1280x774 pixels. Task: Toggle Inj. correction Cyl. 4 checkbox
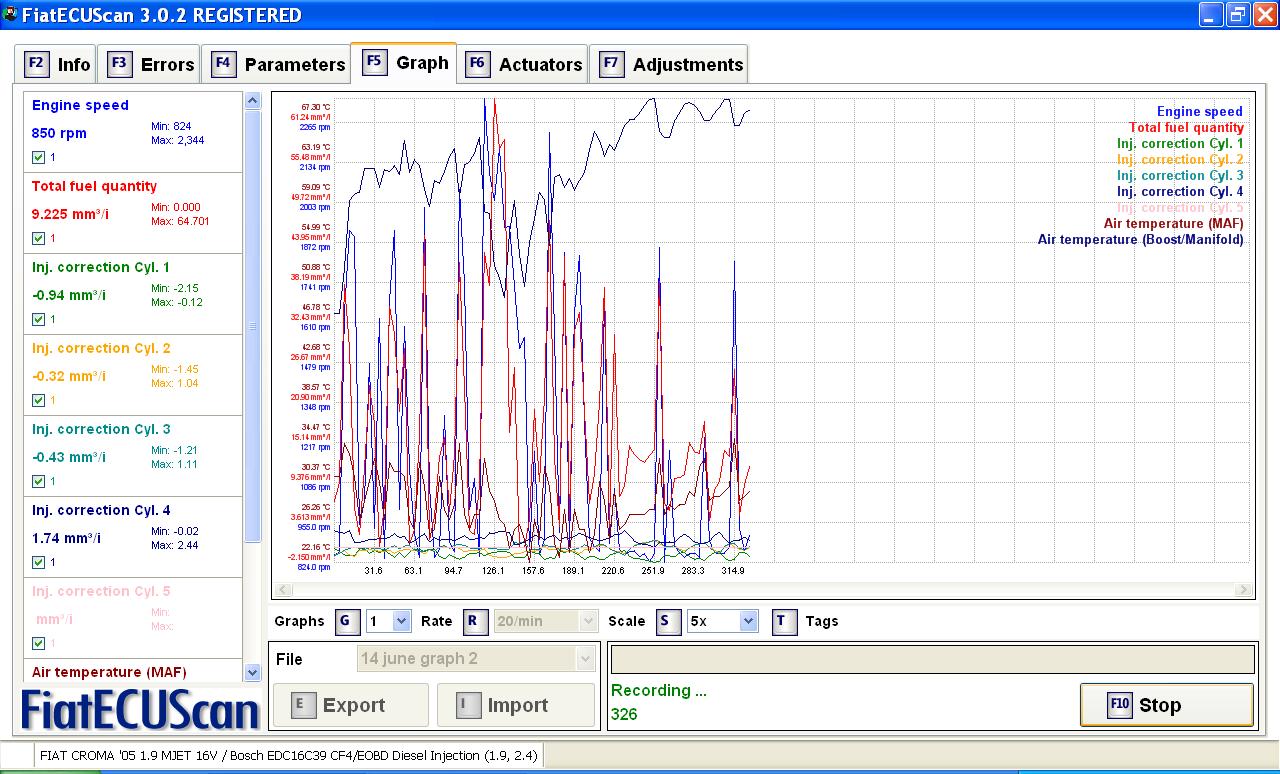click(38, 562)
